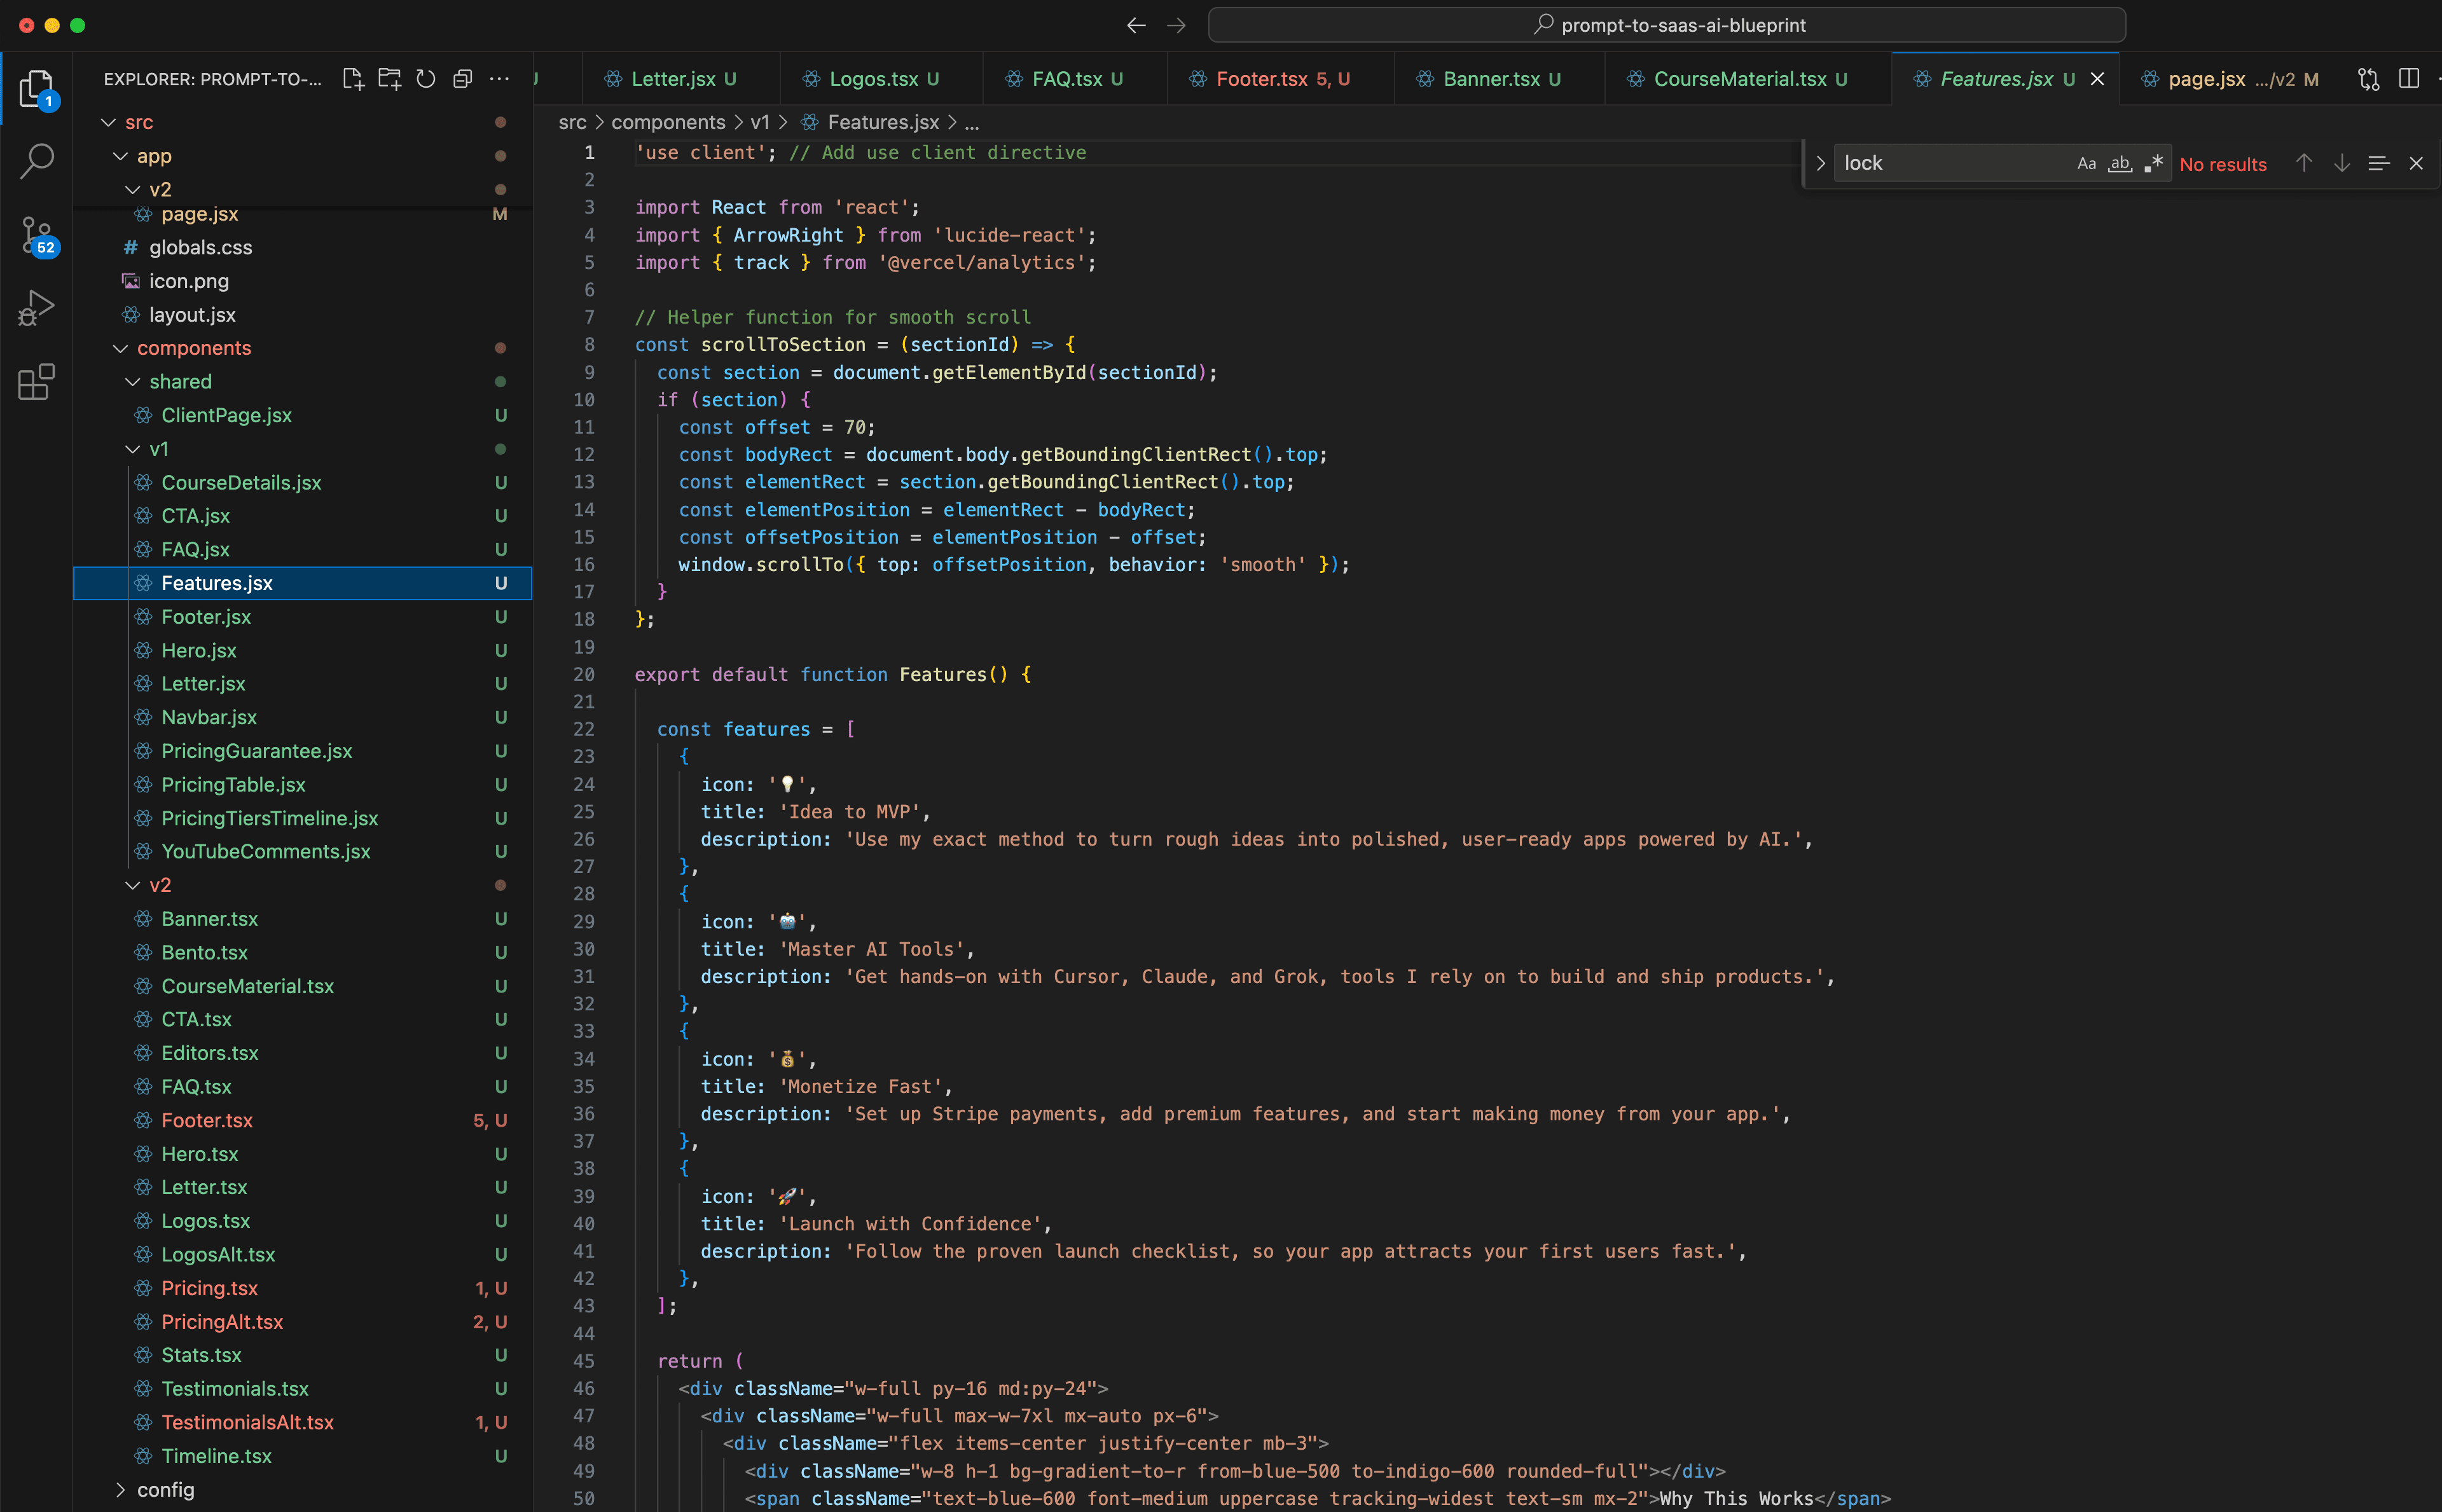Collapse the components folder
The image size is (2442, 1512).
pyautogui.click(x=121, y=348)
